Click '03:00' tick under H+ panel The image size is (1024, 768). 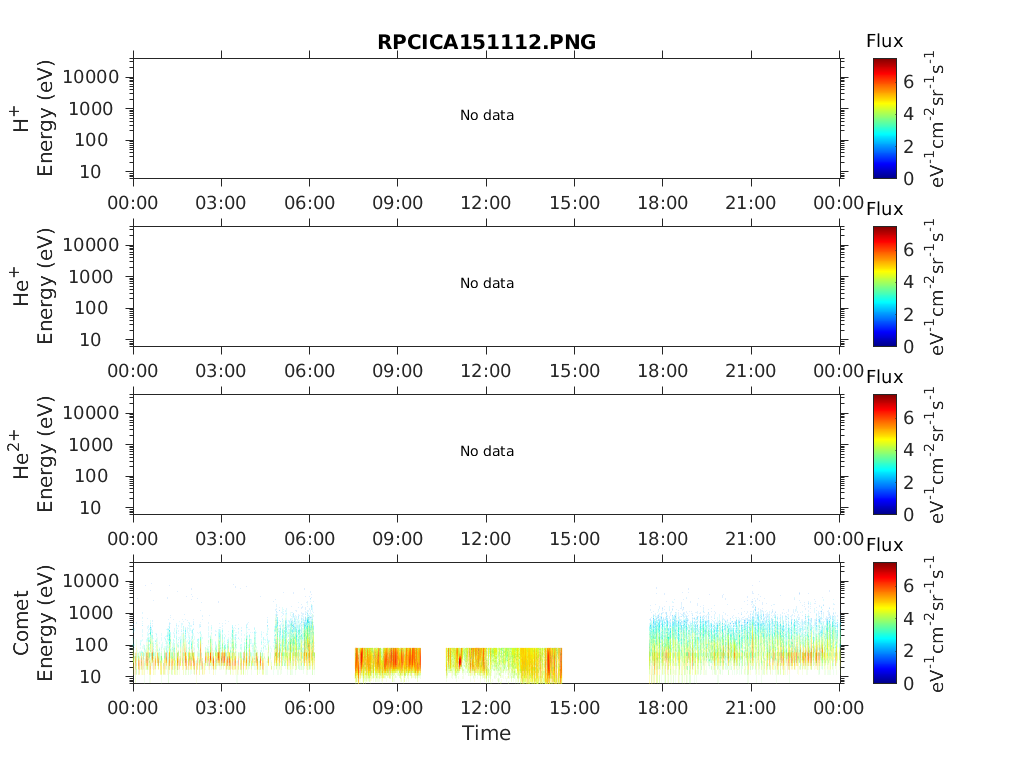pos(221,202)
